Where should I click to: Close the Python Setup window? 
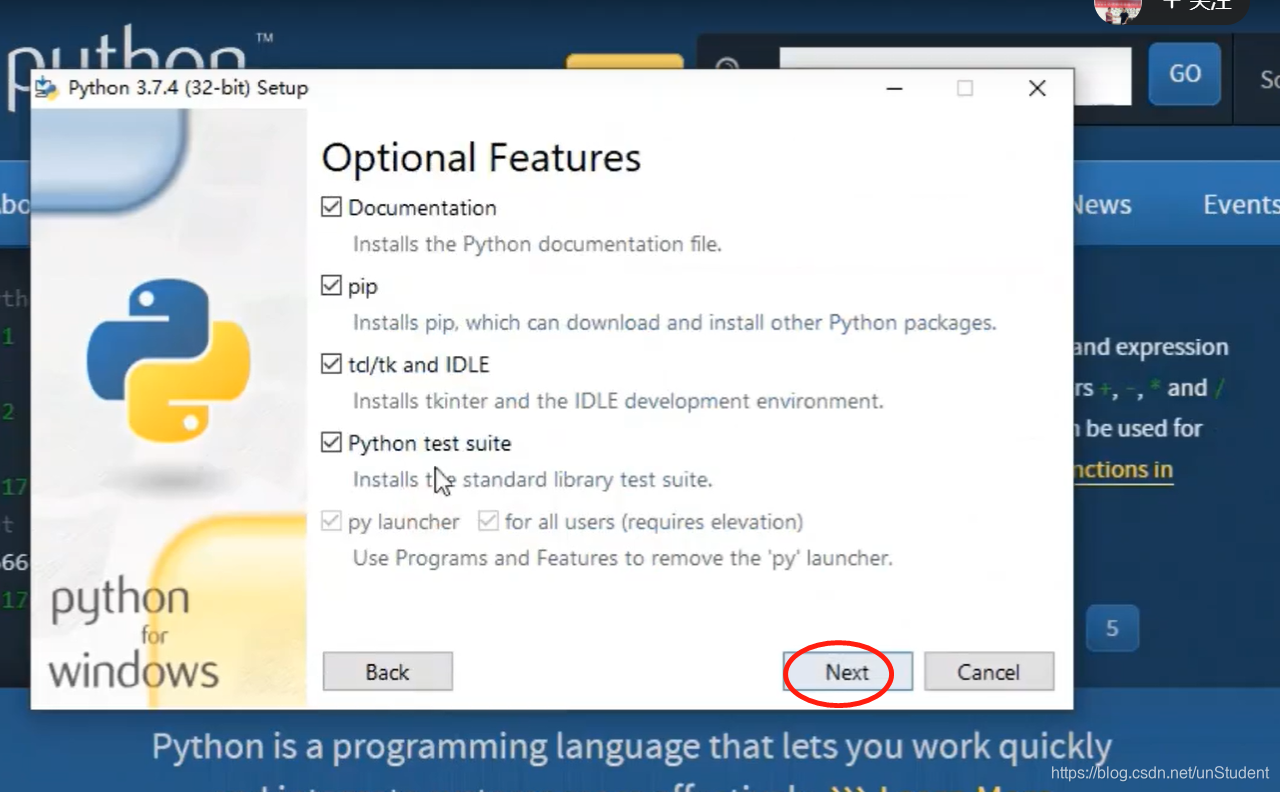coord(1037,88)
